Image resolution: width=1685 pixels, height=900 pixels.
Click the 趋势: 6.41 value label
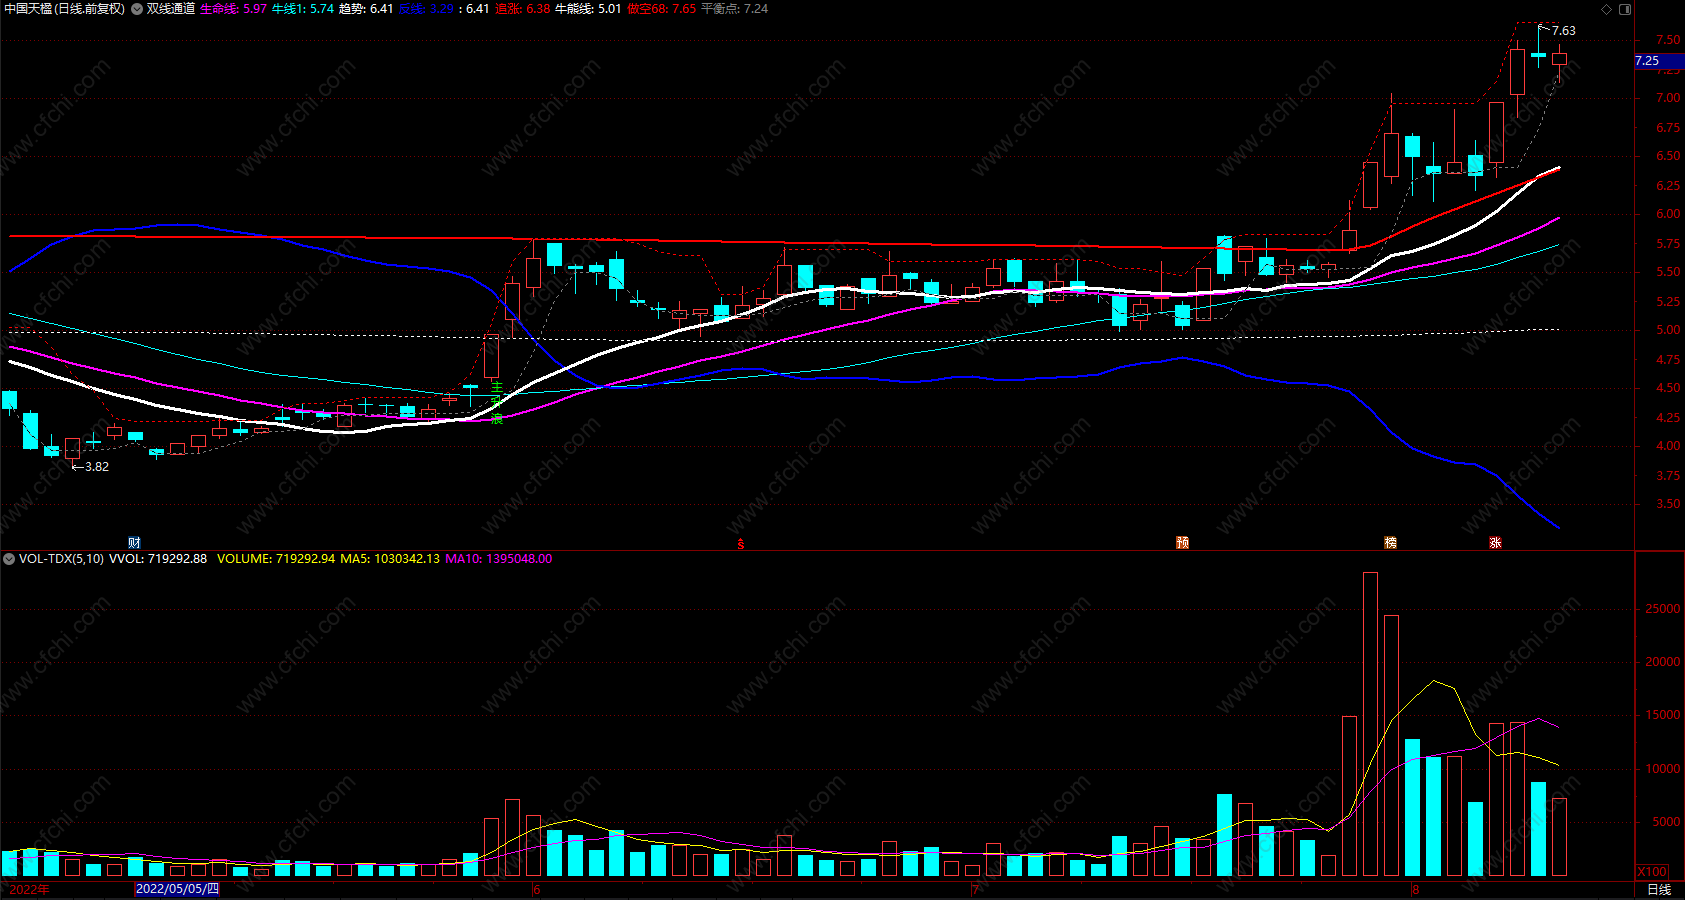[366, 9]
